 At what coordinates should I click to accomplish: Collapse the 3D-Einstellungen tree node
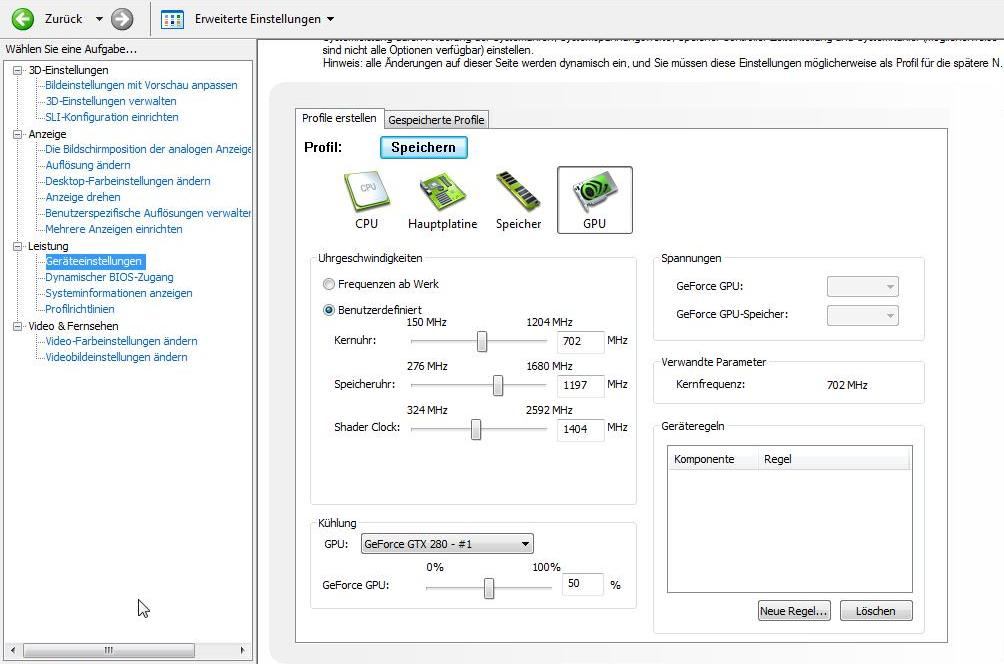click(x=18, y=70)
